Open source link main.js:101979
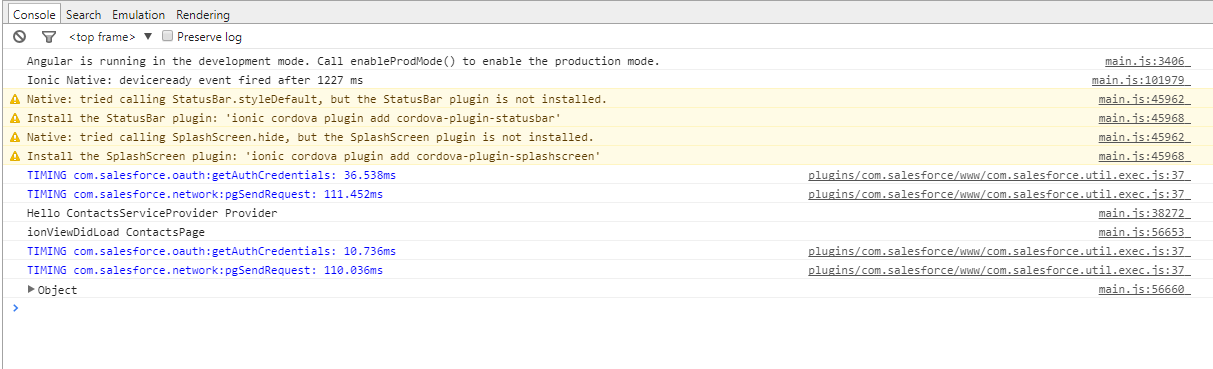Screen dimensions: 1213x369 tap(1141, 80)
